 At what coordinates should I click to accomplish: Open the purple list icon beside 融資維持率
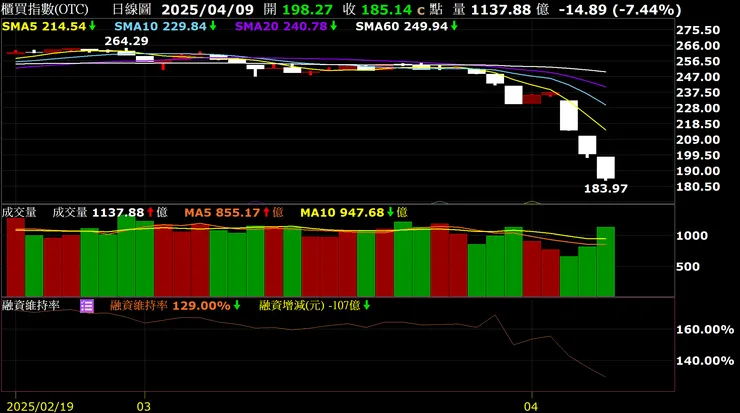87,306
